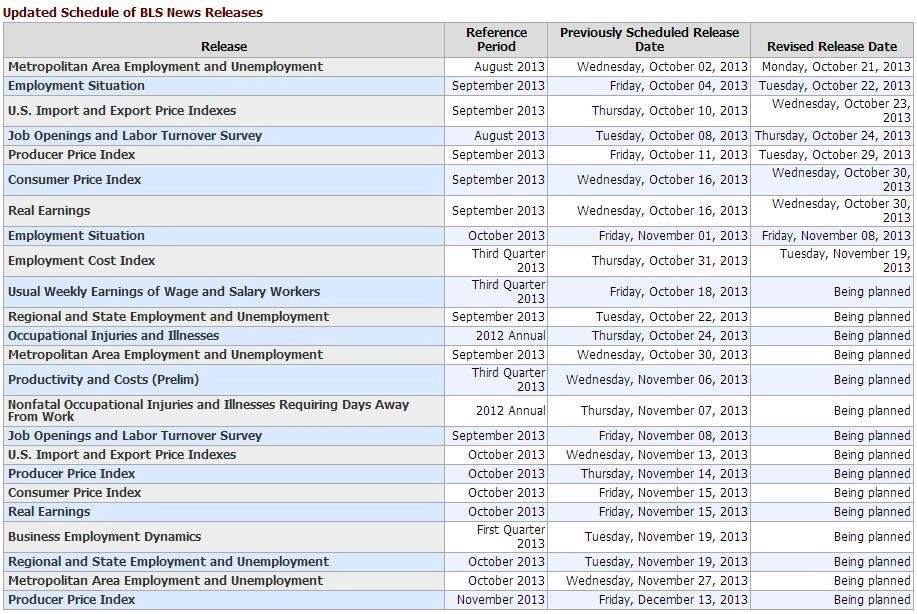The image size is (917, 614).
Task: Click the First Quarter 2013 reference period cell
Action: (x=511, y=537)
